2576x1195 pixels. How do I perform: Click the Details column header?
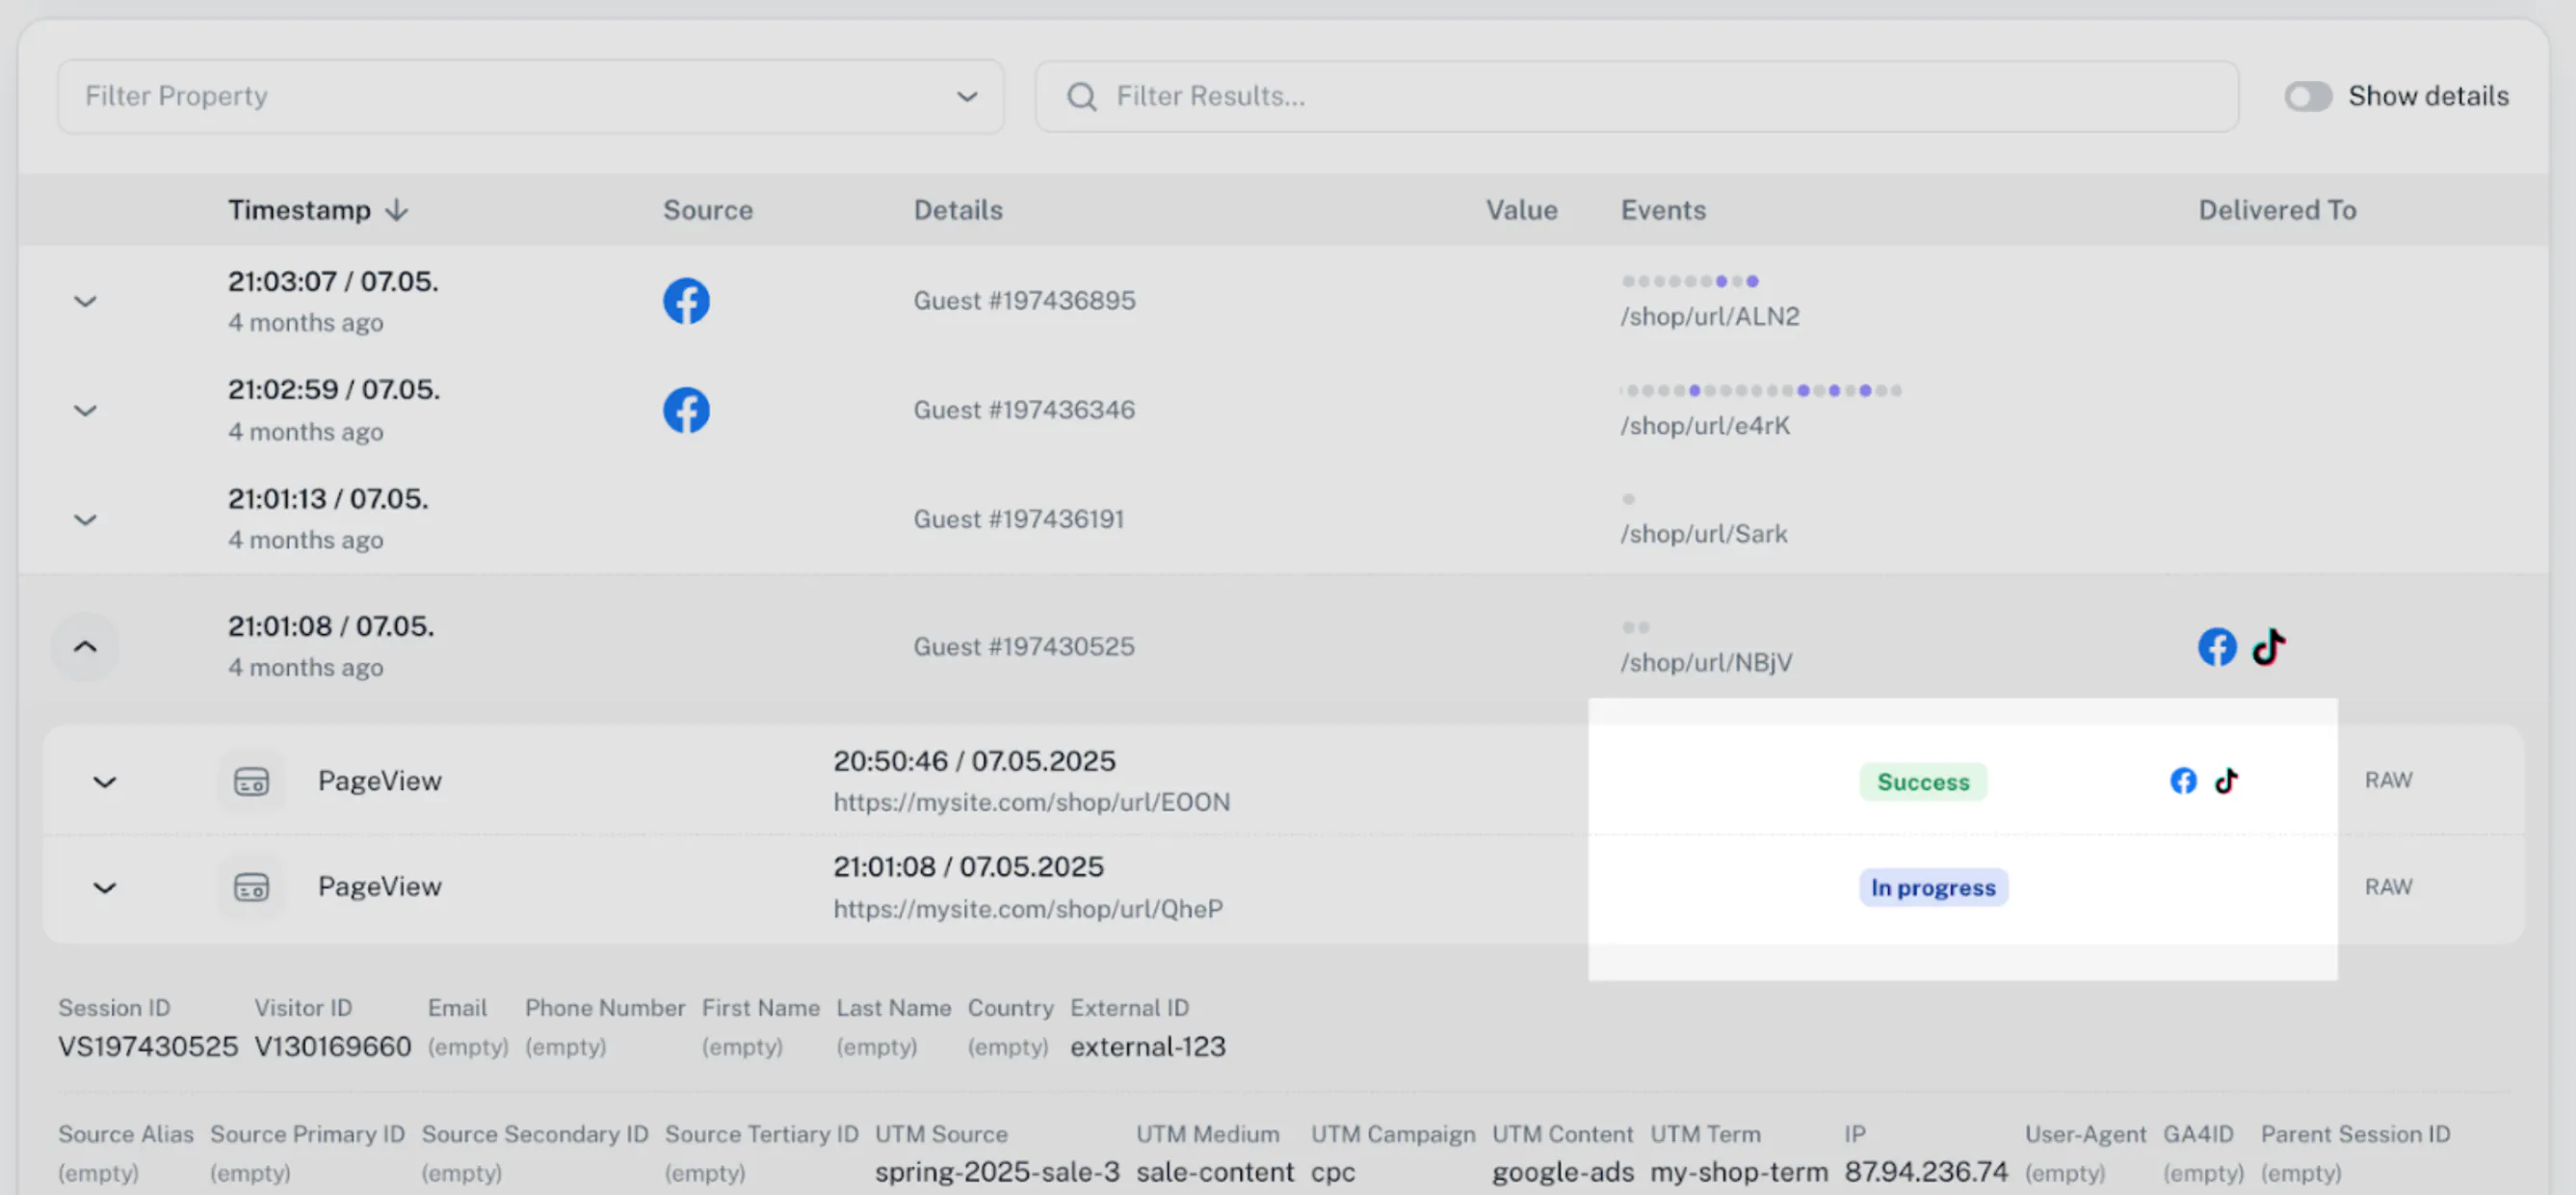(x=957, y=210)
